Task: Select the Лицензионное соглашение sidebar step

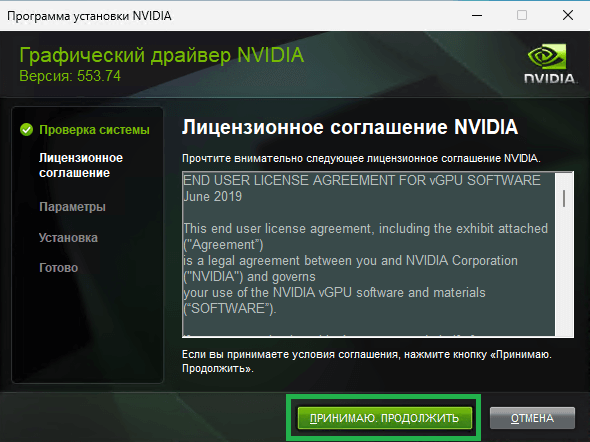Action: click(x=81, y=165)
